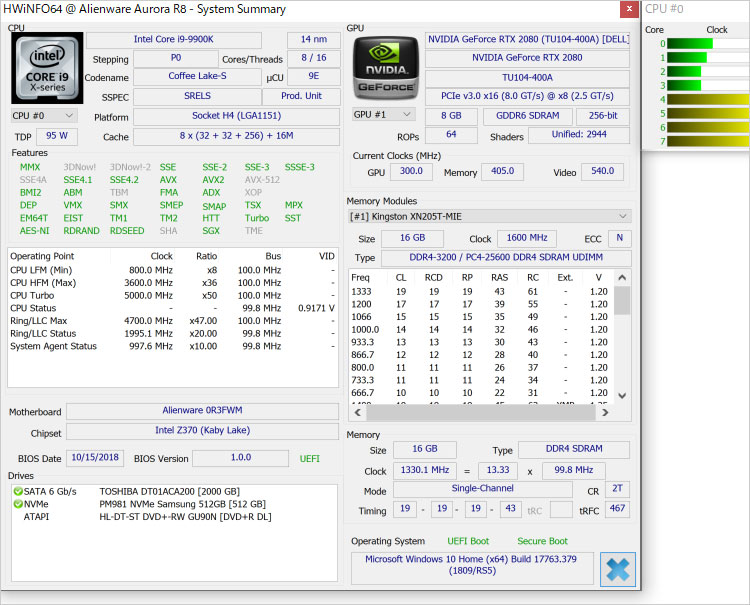The width and height of the screenshot is (750, 605).
Task: Click the 95 W TDP field
Action: tap(57, 136)
